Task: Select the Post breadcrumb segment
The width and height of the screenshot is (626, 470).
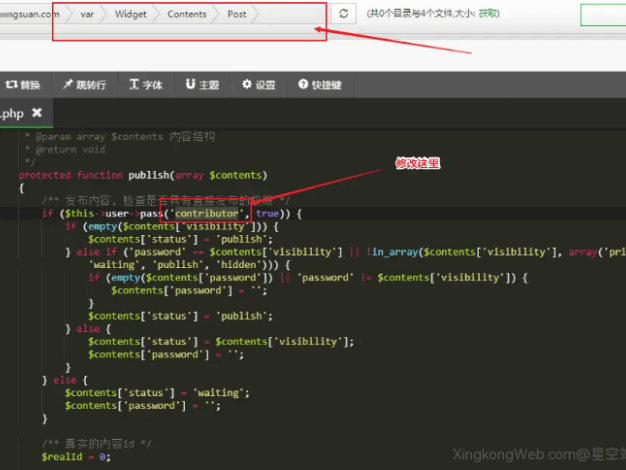Action: 237,14
